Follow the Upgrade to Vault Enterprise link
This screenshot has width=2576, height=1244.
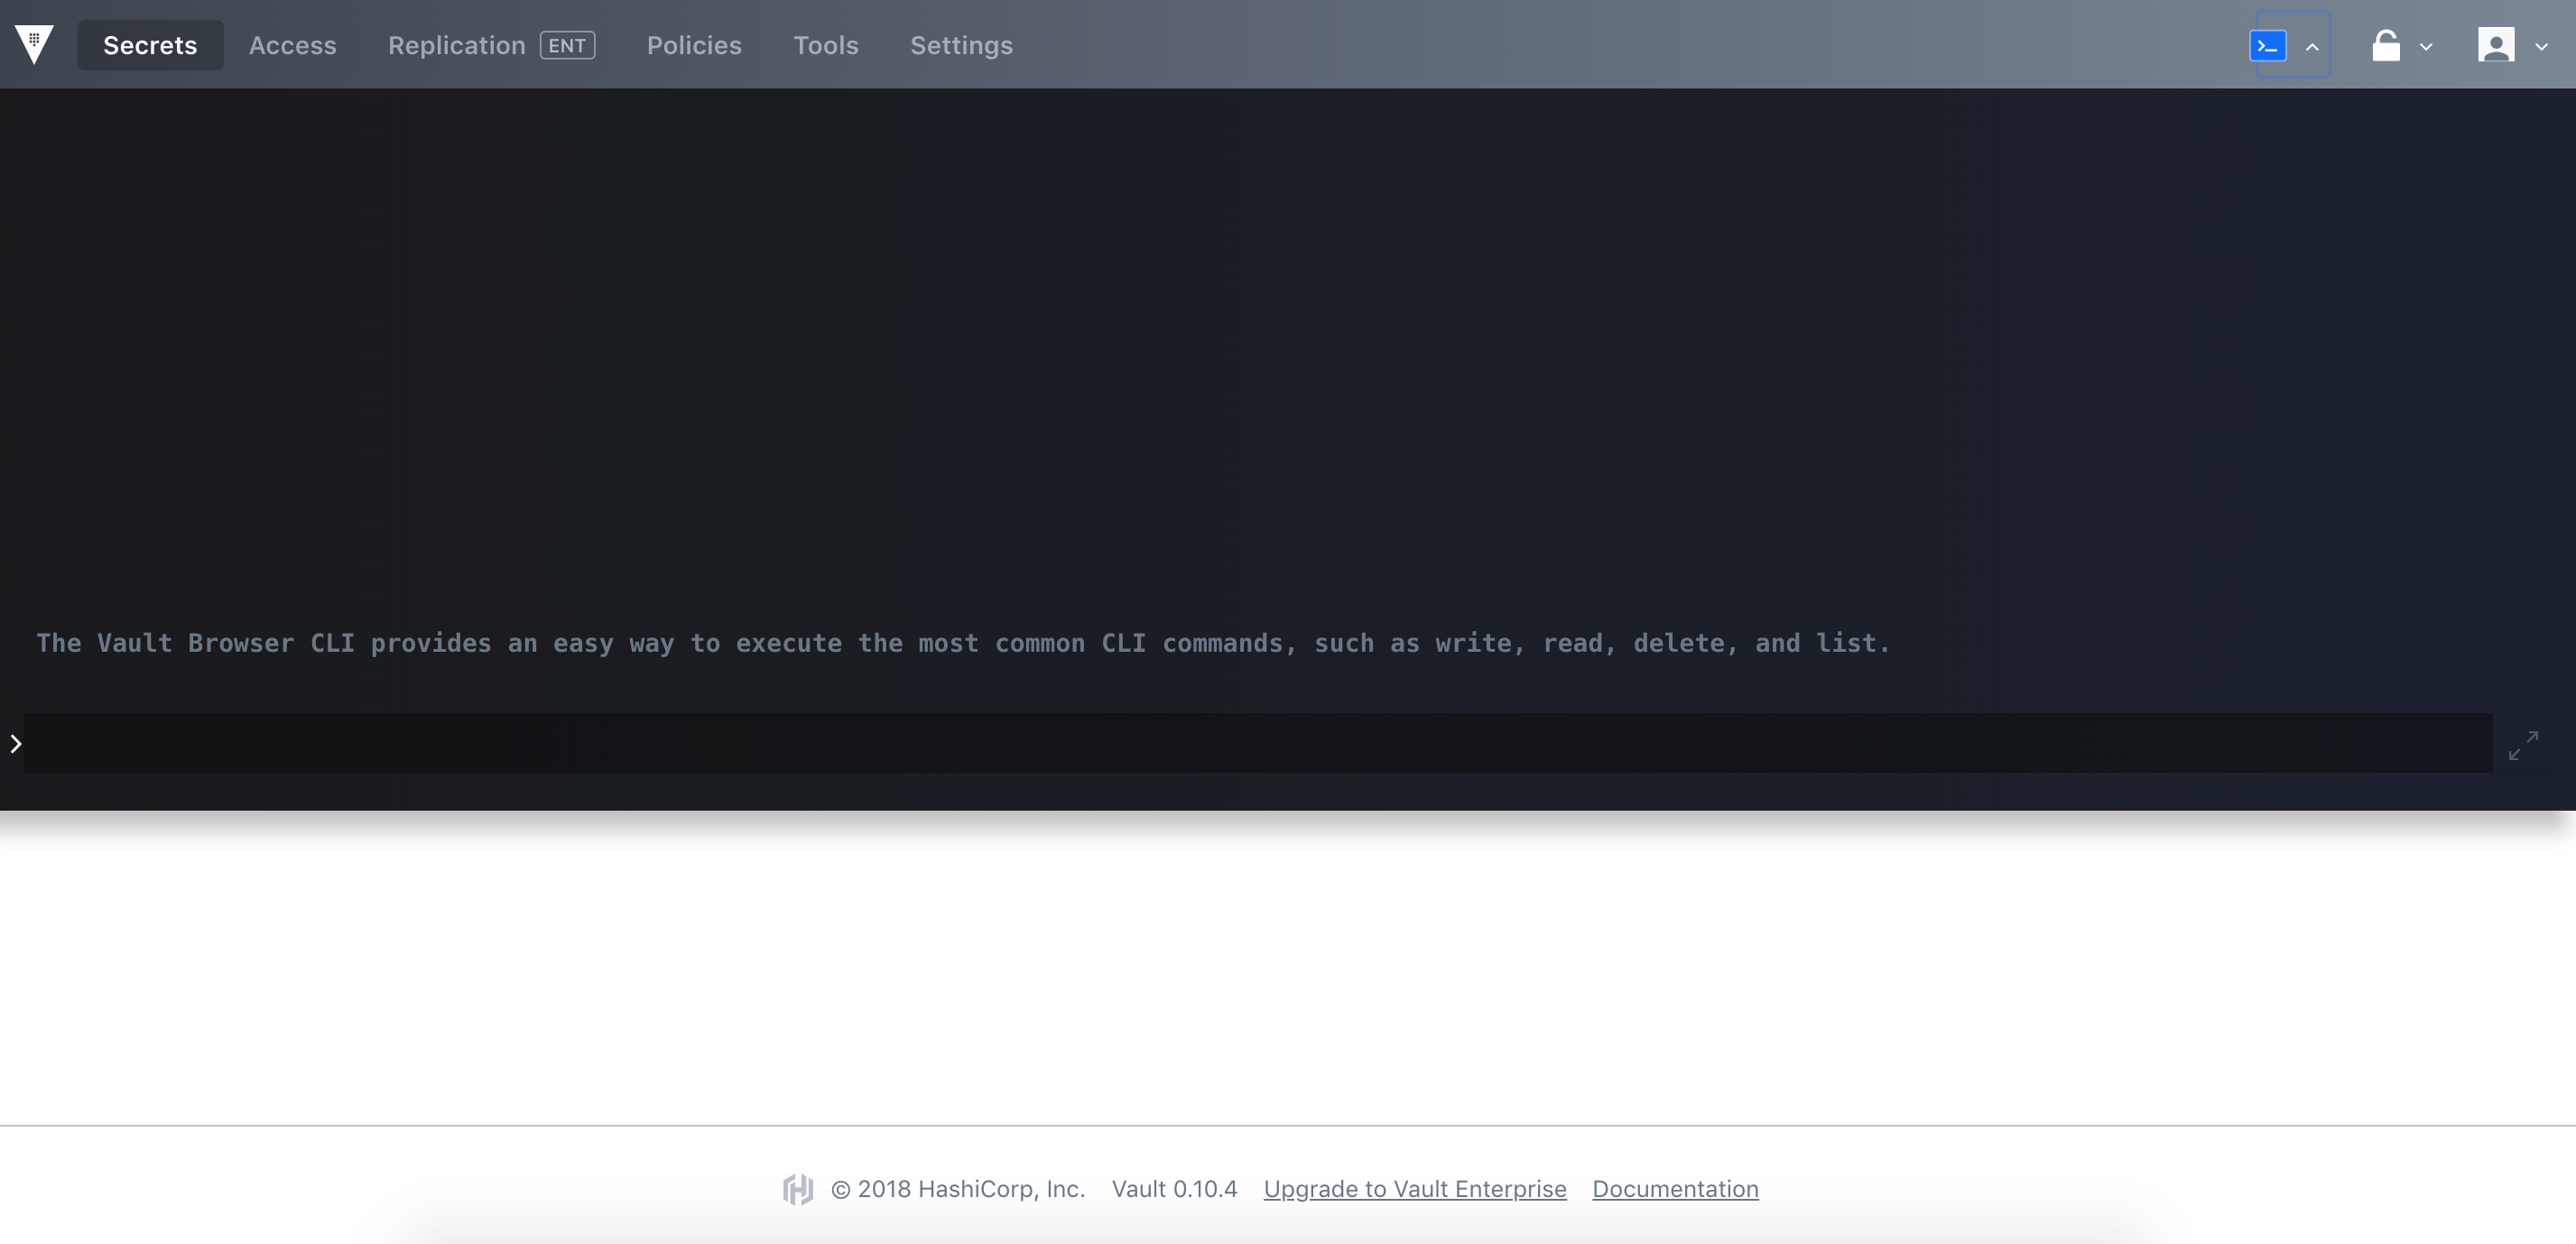coord(1414,1189)
